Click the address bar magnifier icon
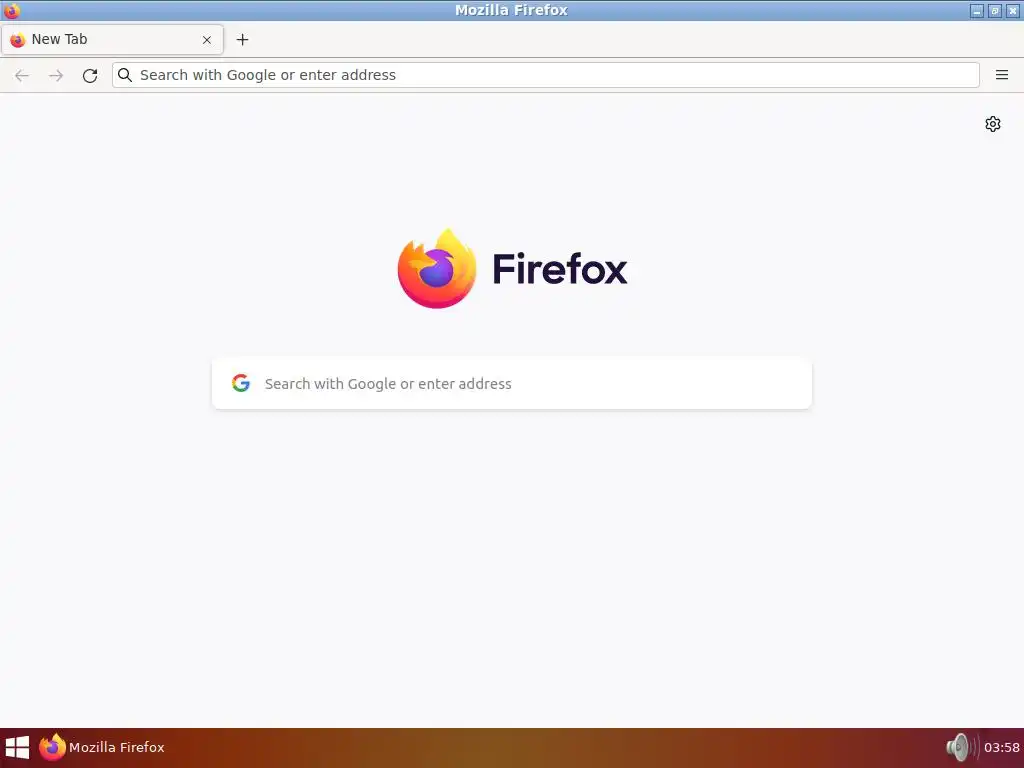This screenshot has width=1024, height=768. click(x=125, y=75)
